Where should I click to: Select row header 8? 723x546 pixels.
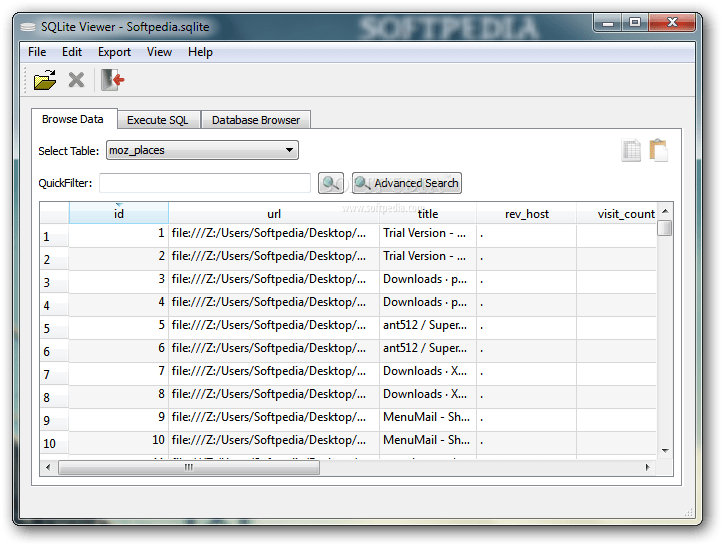[x=54, y=398]
